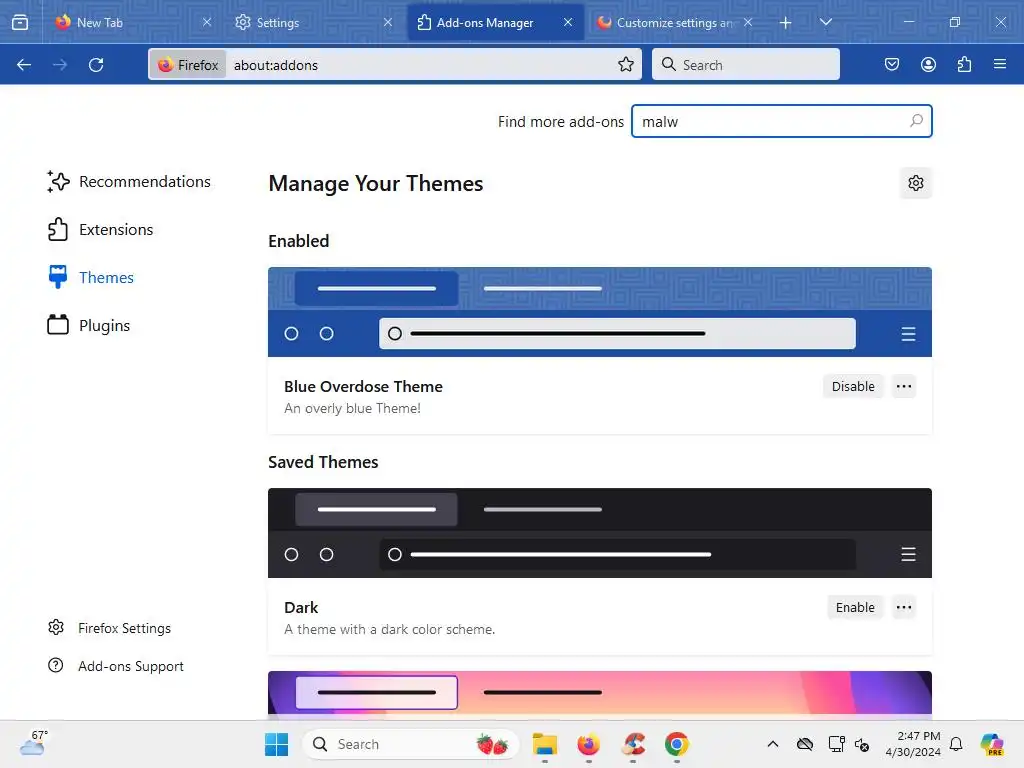This screenshot has width=1024, height=768.
Task: Open the Extensions toolbar icon
Action: tap(964, 64)
